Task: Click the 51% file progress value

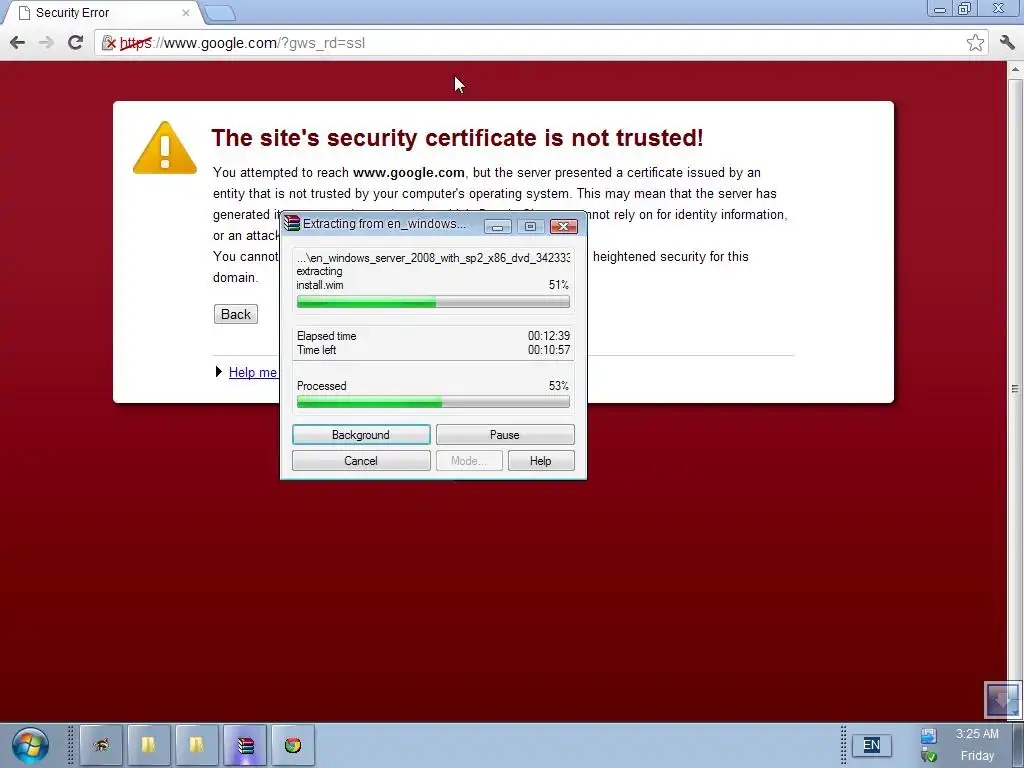Action: pos(559,285)
